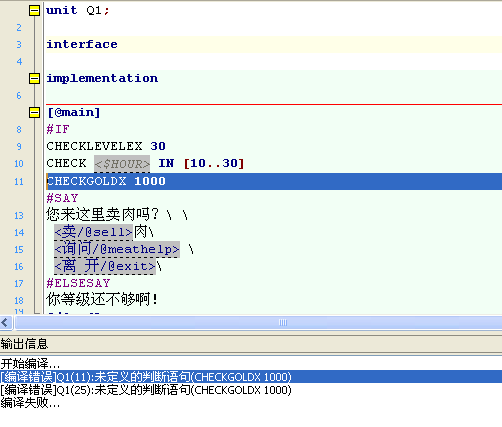
Task: Click the '开始编译...' output line
Action: click(30, 364)
